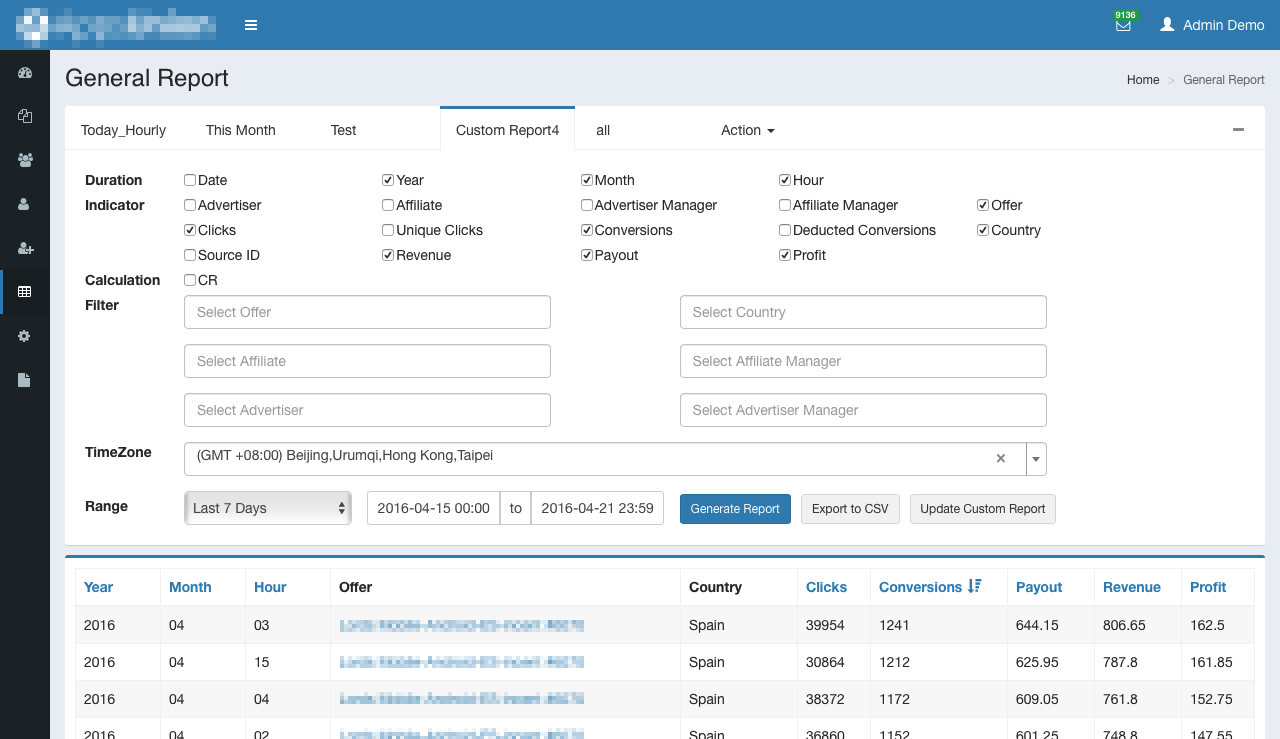Select the This Month tab
Viewport: 1280px width, 739px height.
[240, 130]
